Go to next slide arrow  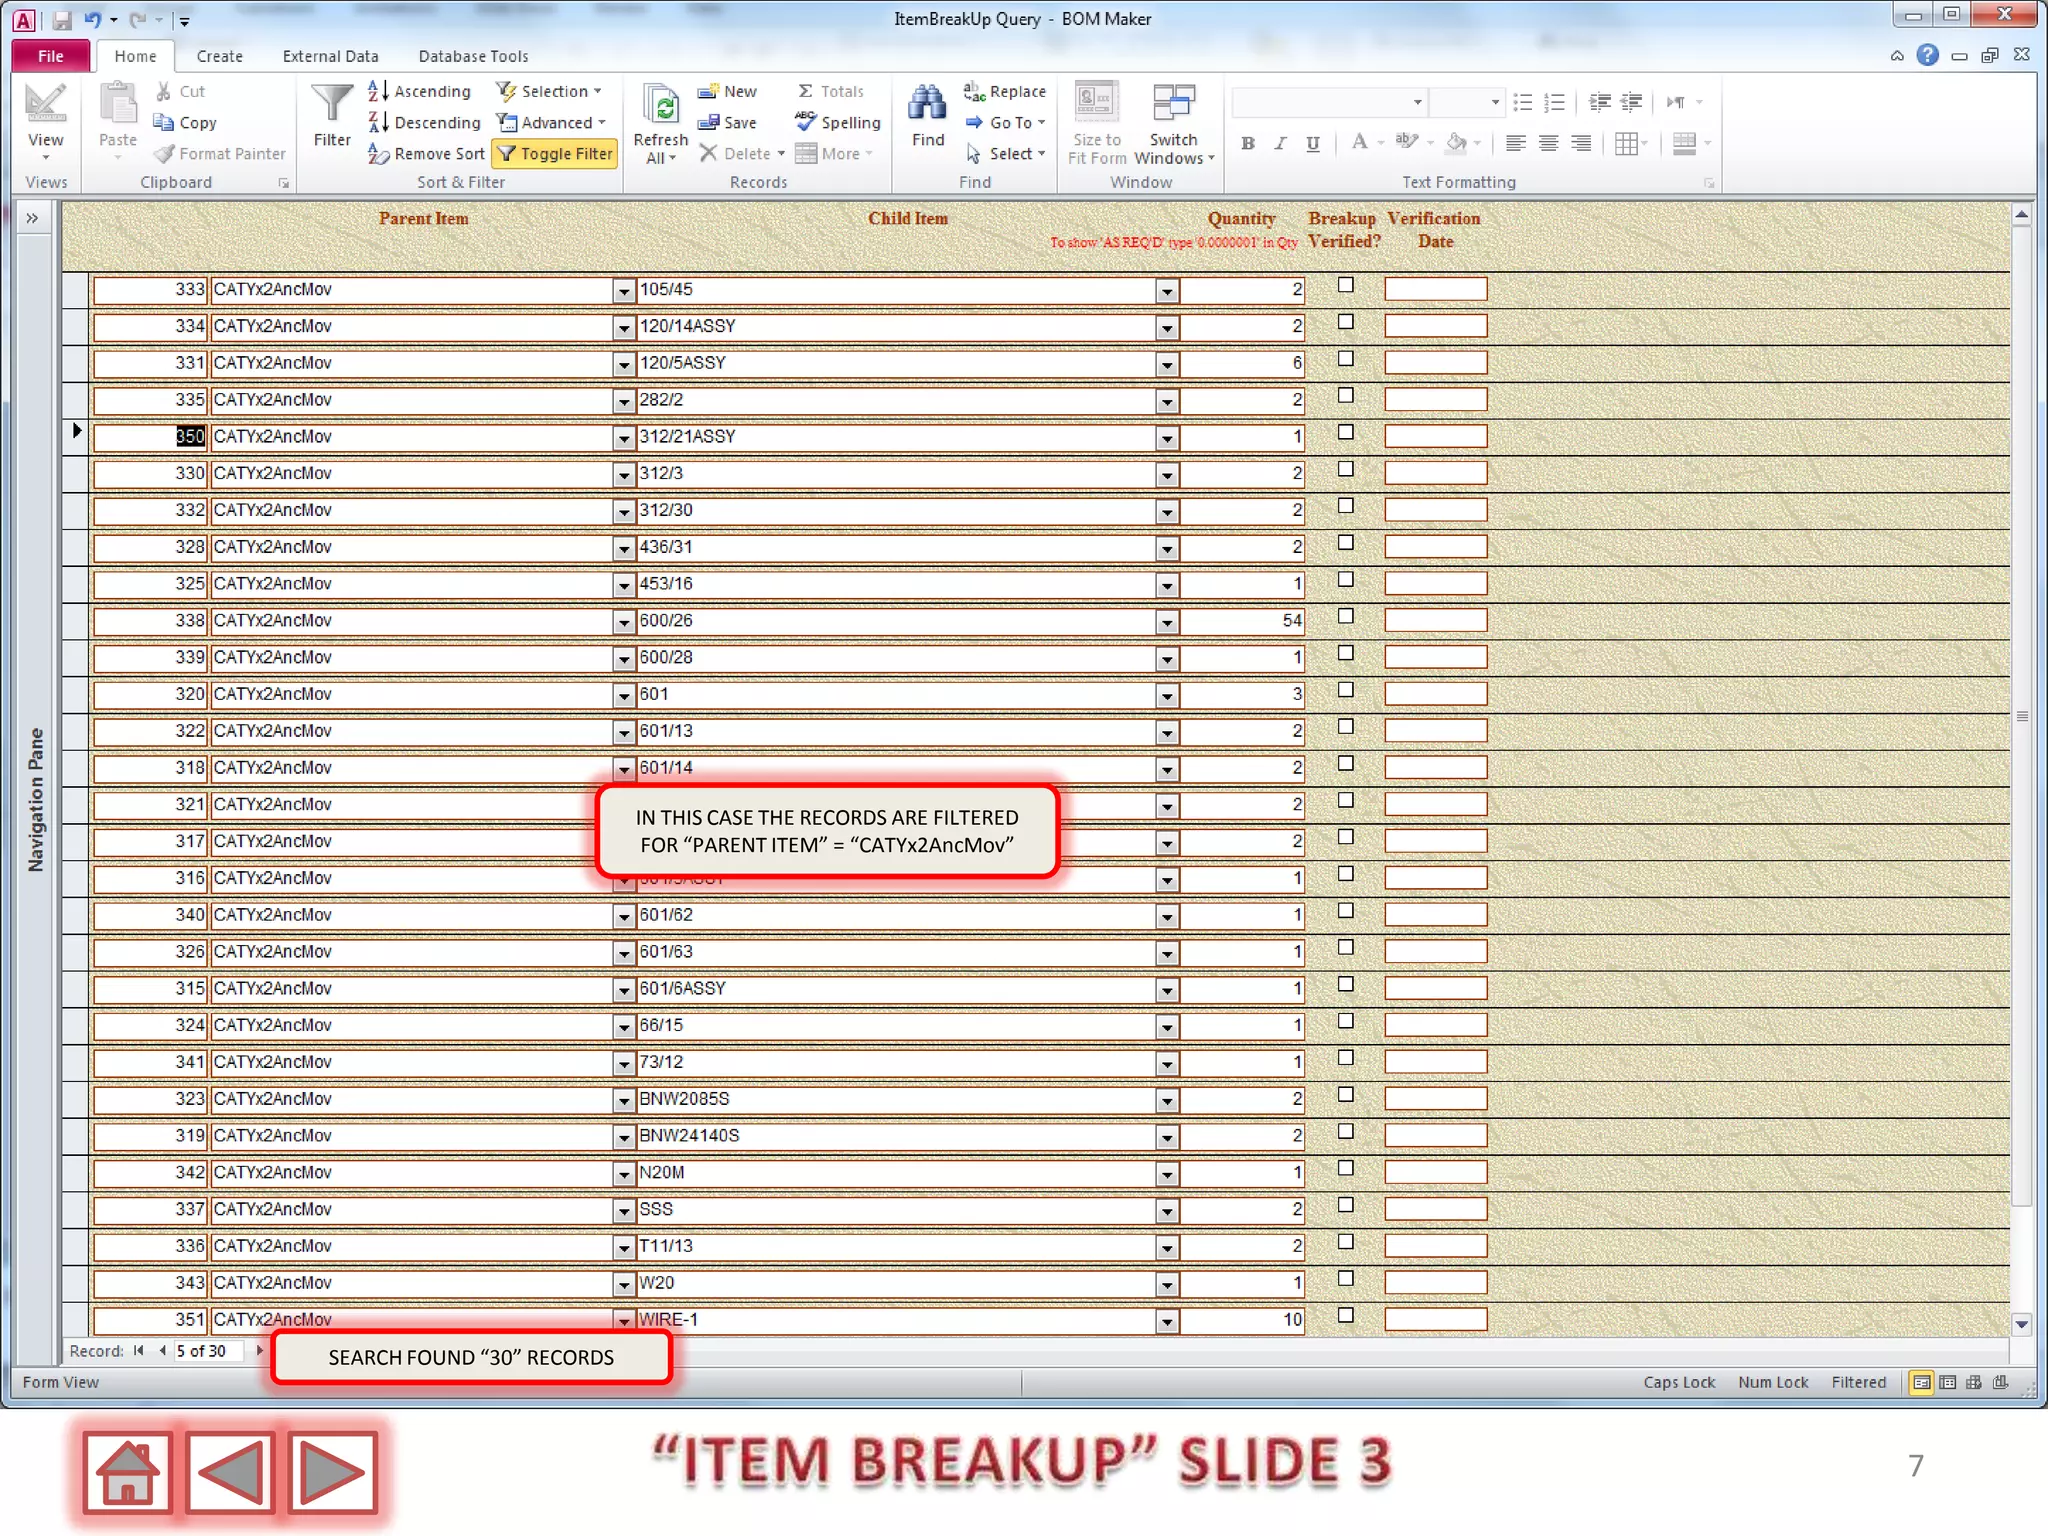tap(332, 1471)
